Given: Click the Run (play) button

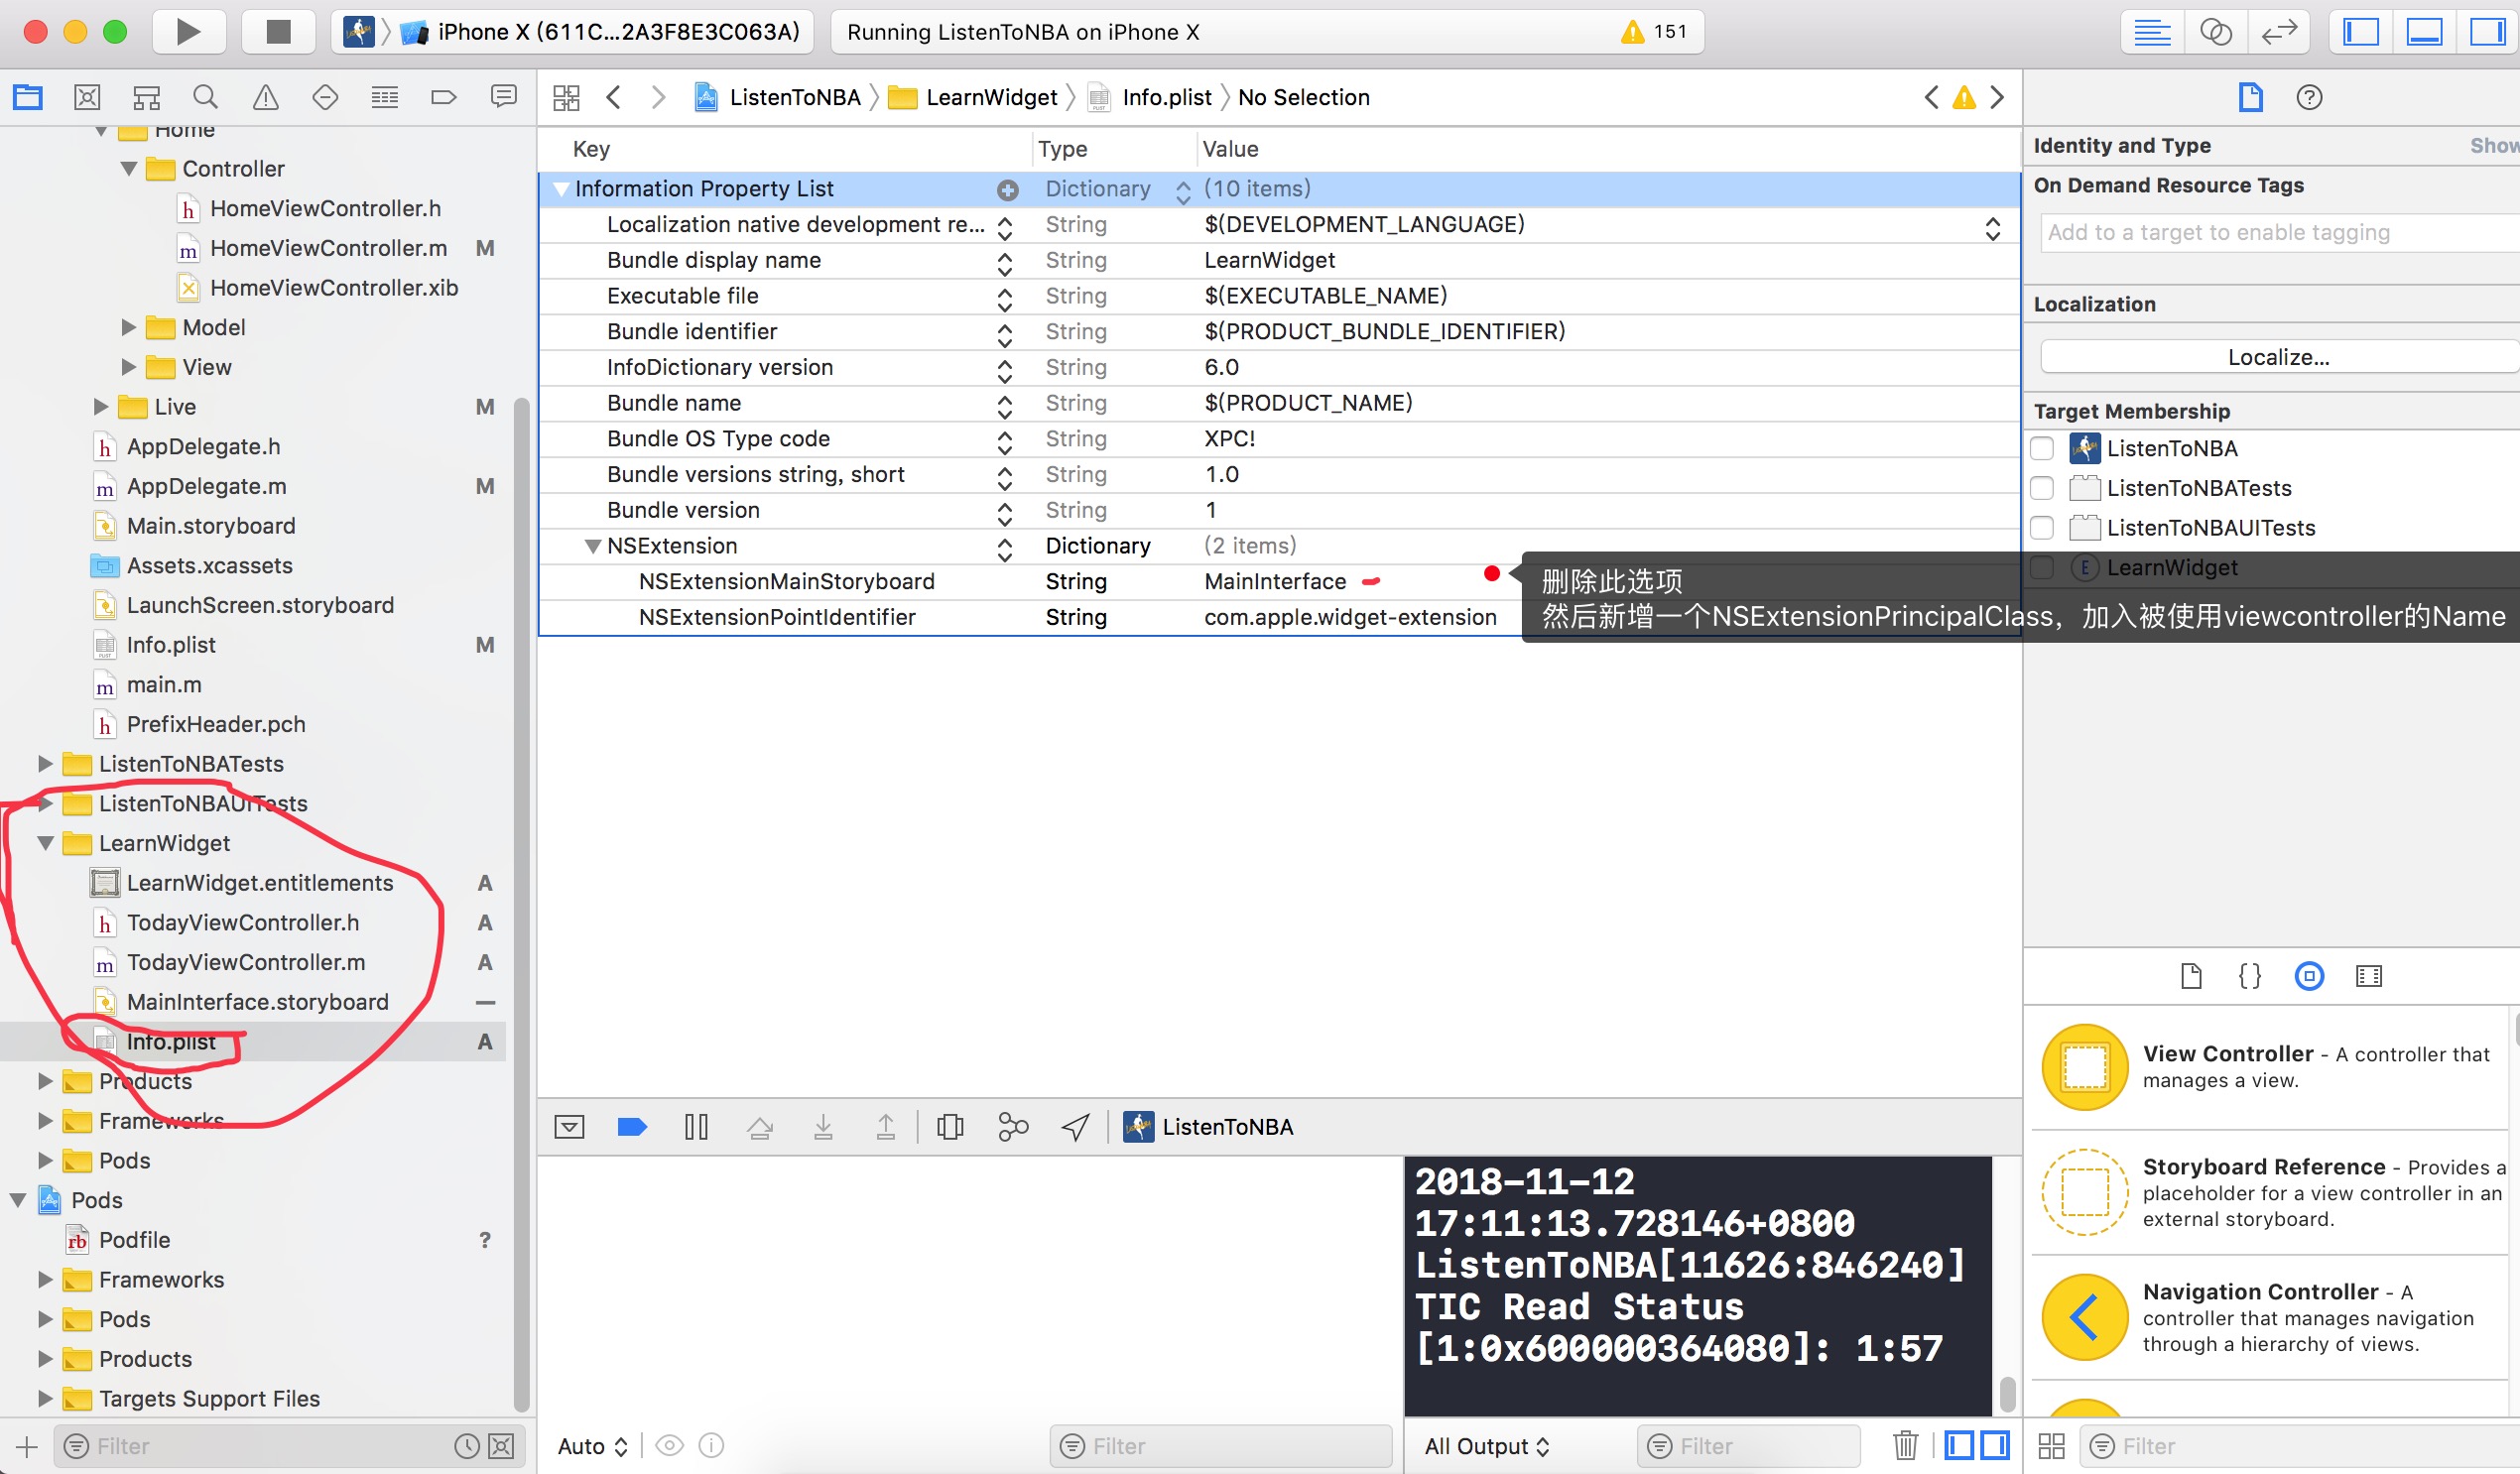Looking at the screenshot, I should (187, 32).
